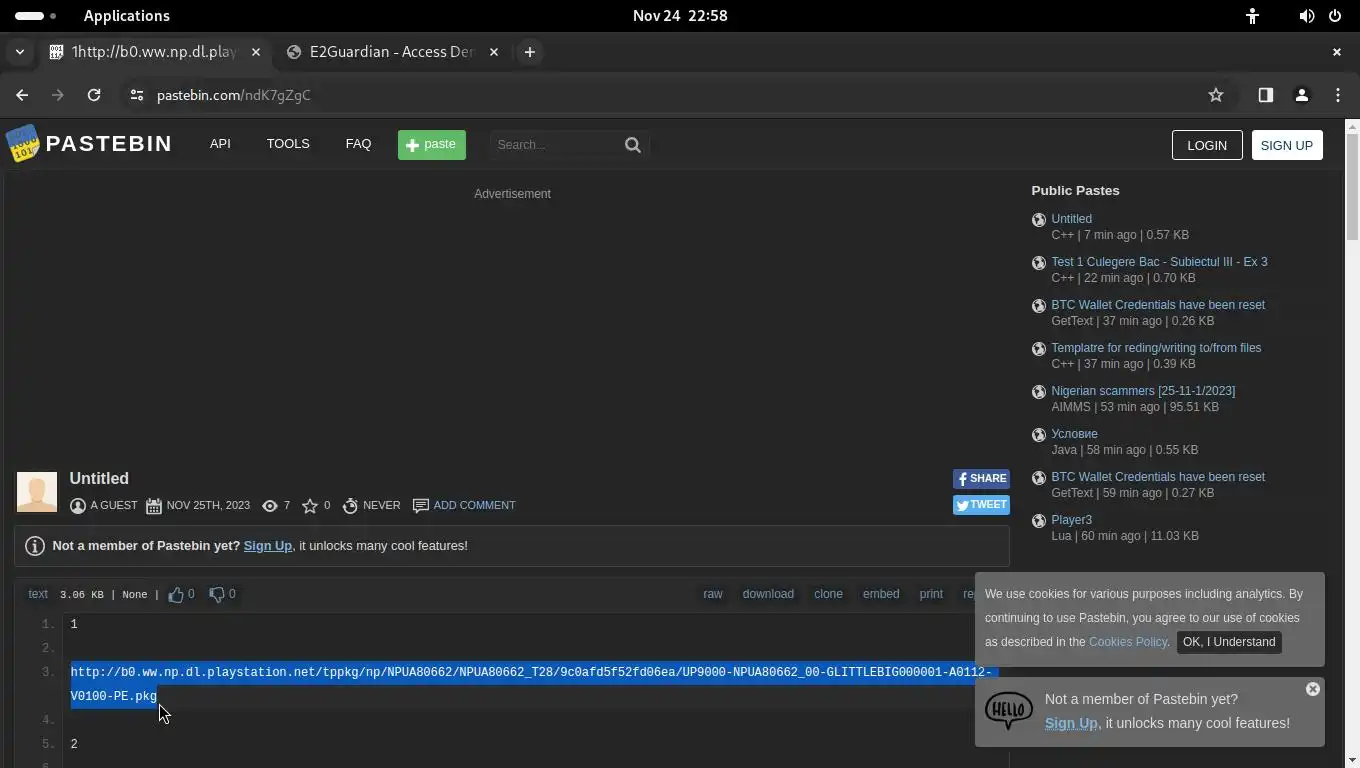Share paste on Facebook
This screenshot has height=768, width=1360.
click(x=981, y=479)
